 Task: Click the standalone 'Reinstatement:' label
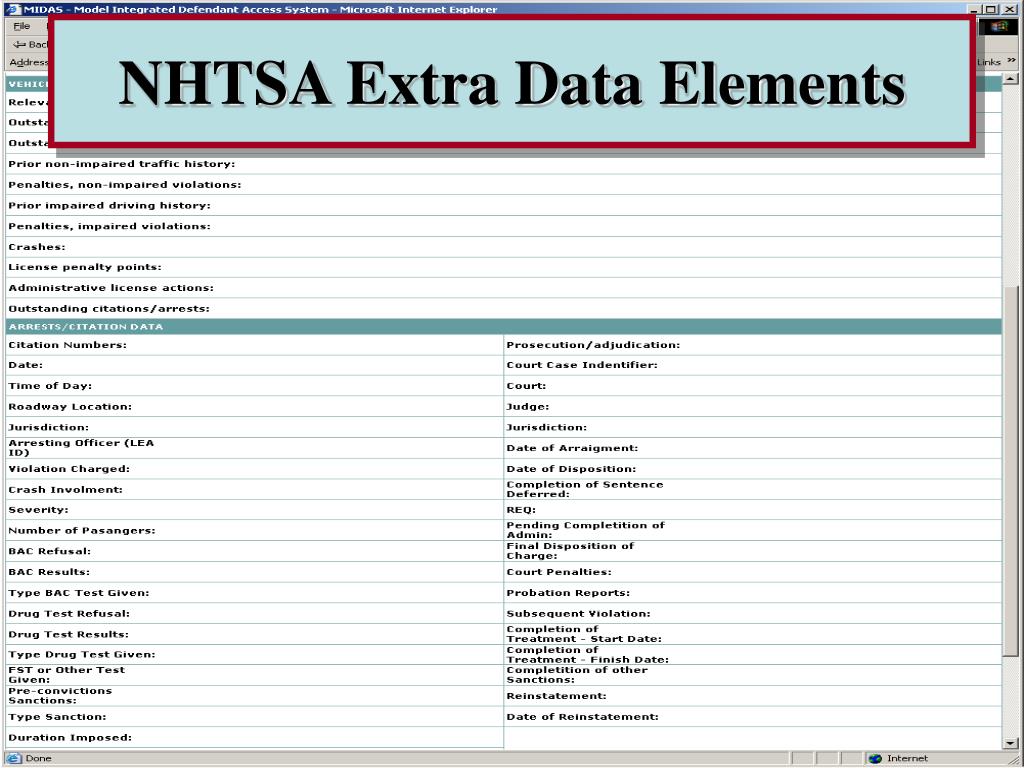click(556, 696)
